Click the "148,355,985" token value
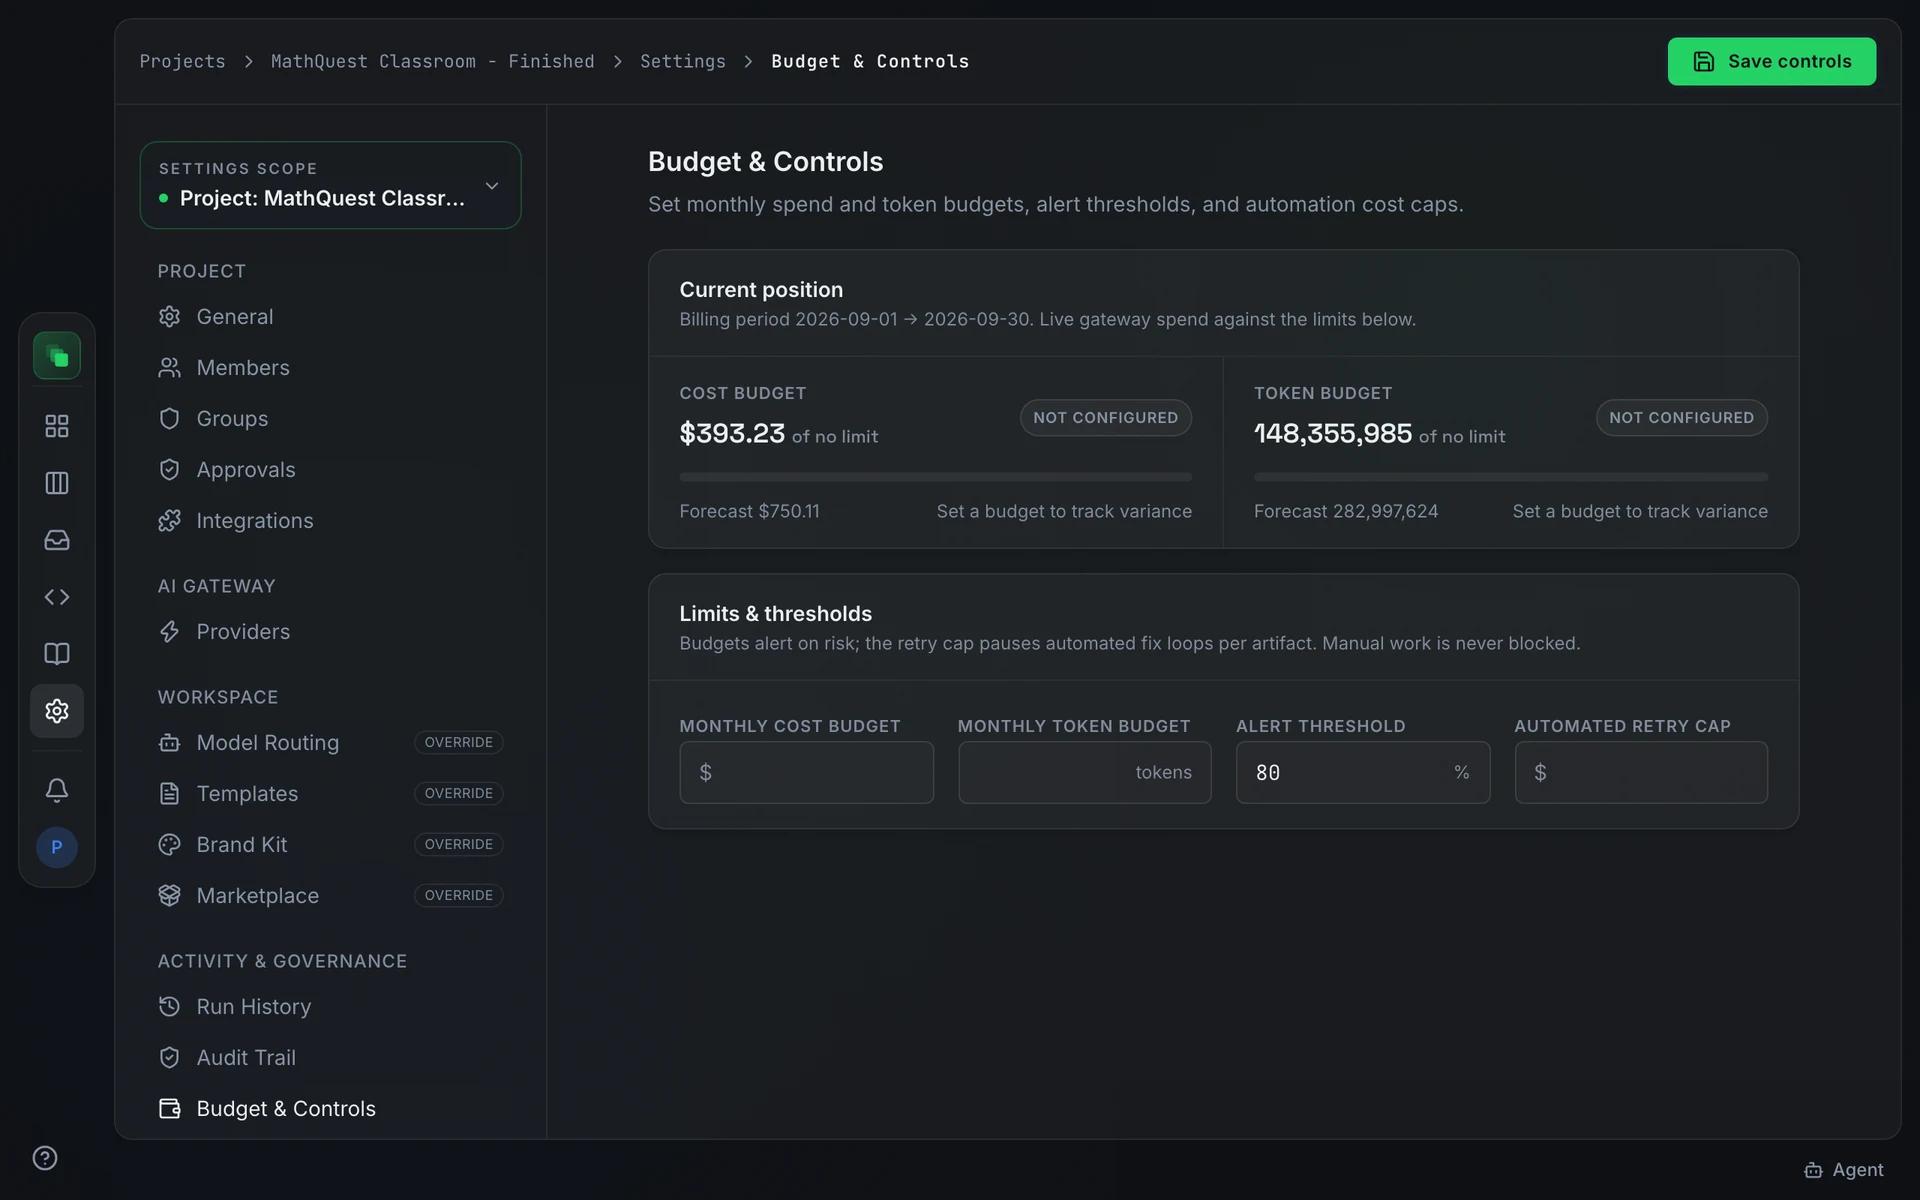Viewport: 1920px width, 1200px height. click(1333, 433)
